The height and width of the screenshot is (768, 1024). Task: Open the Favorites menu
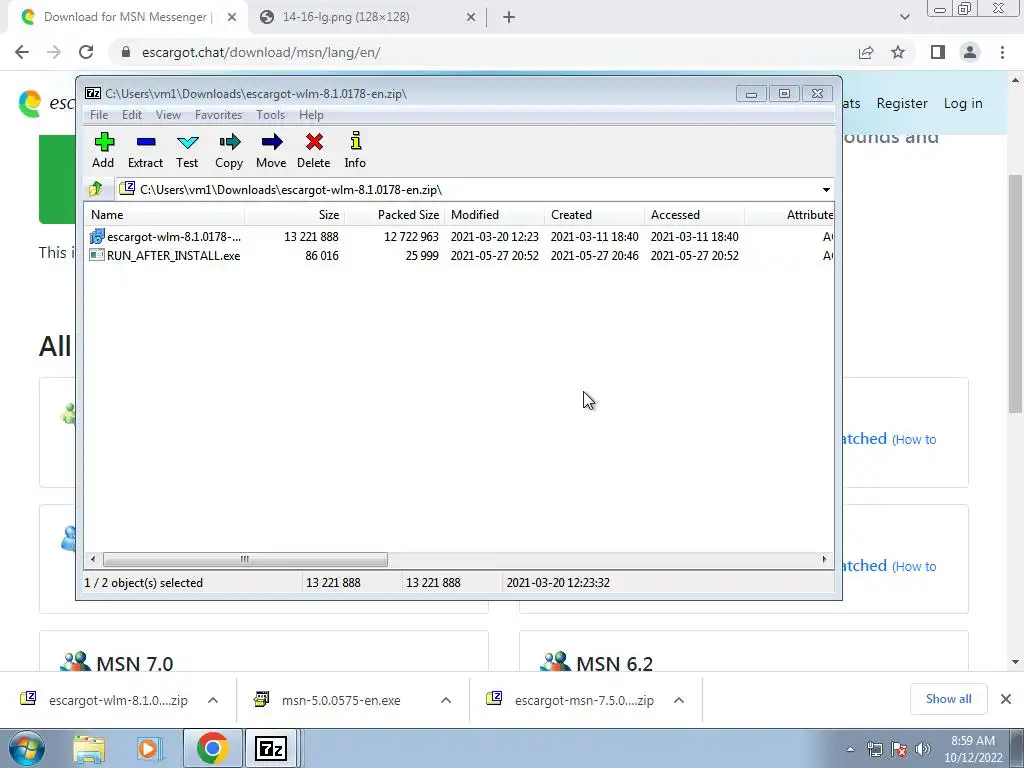218,115
